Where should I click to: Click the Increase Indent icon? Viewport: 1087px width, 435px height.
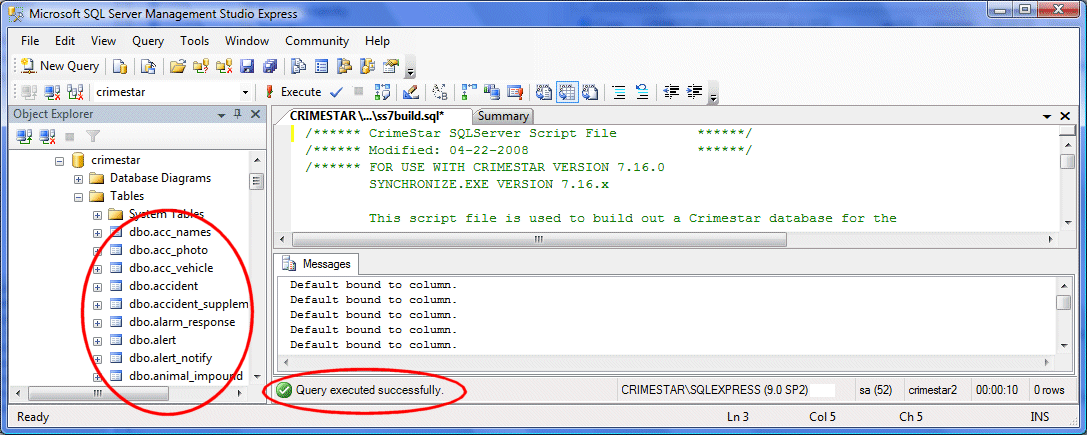(694, 92)
